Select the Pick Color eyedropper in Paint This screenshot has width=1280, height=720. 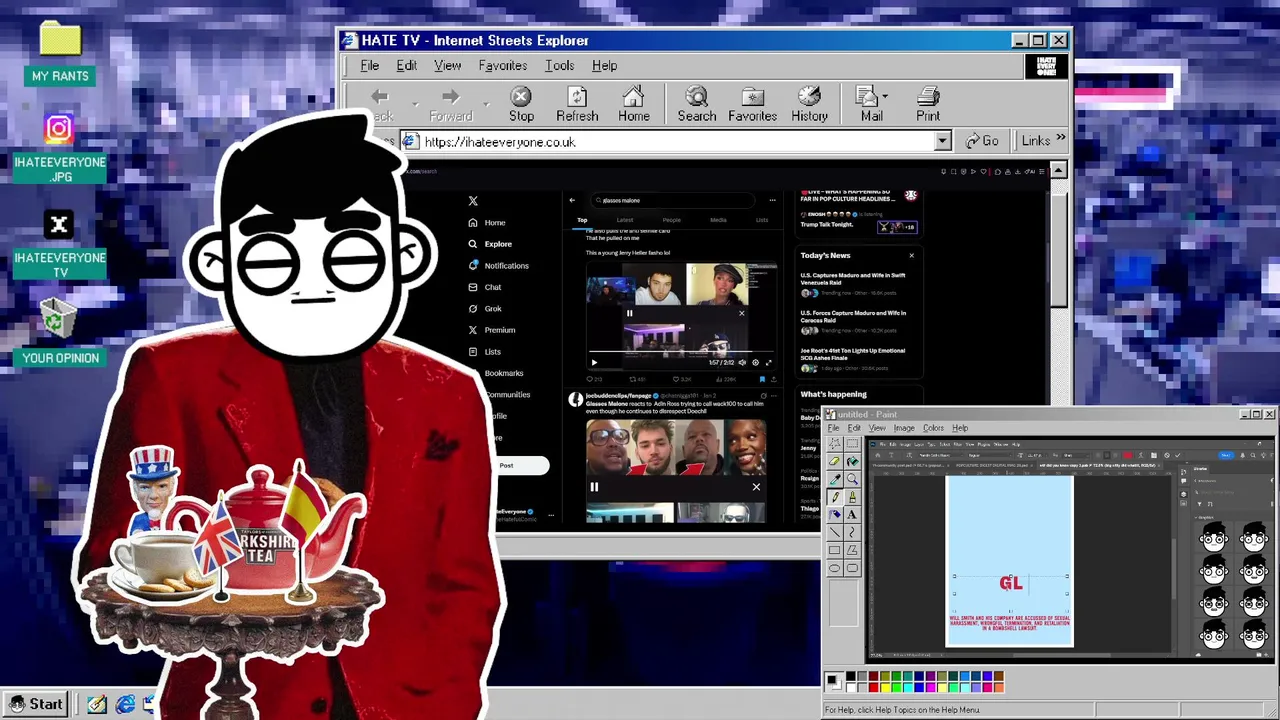click(834, 479)
